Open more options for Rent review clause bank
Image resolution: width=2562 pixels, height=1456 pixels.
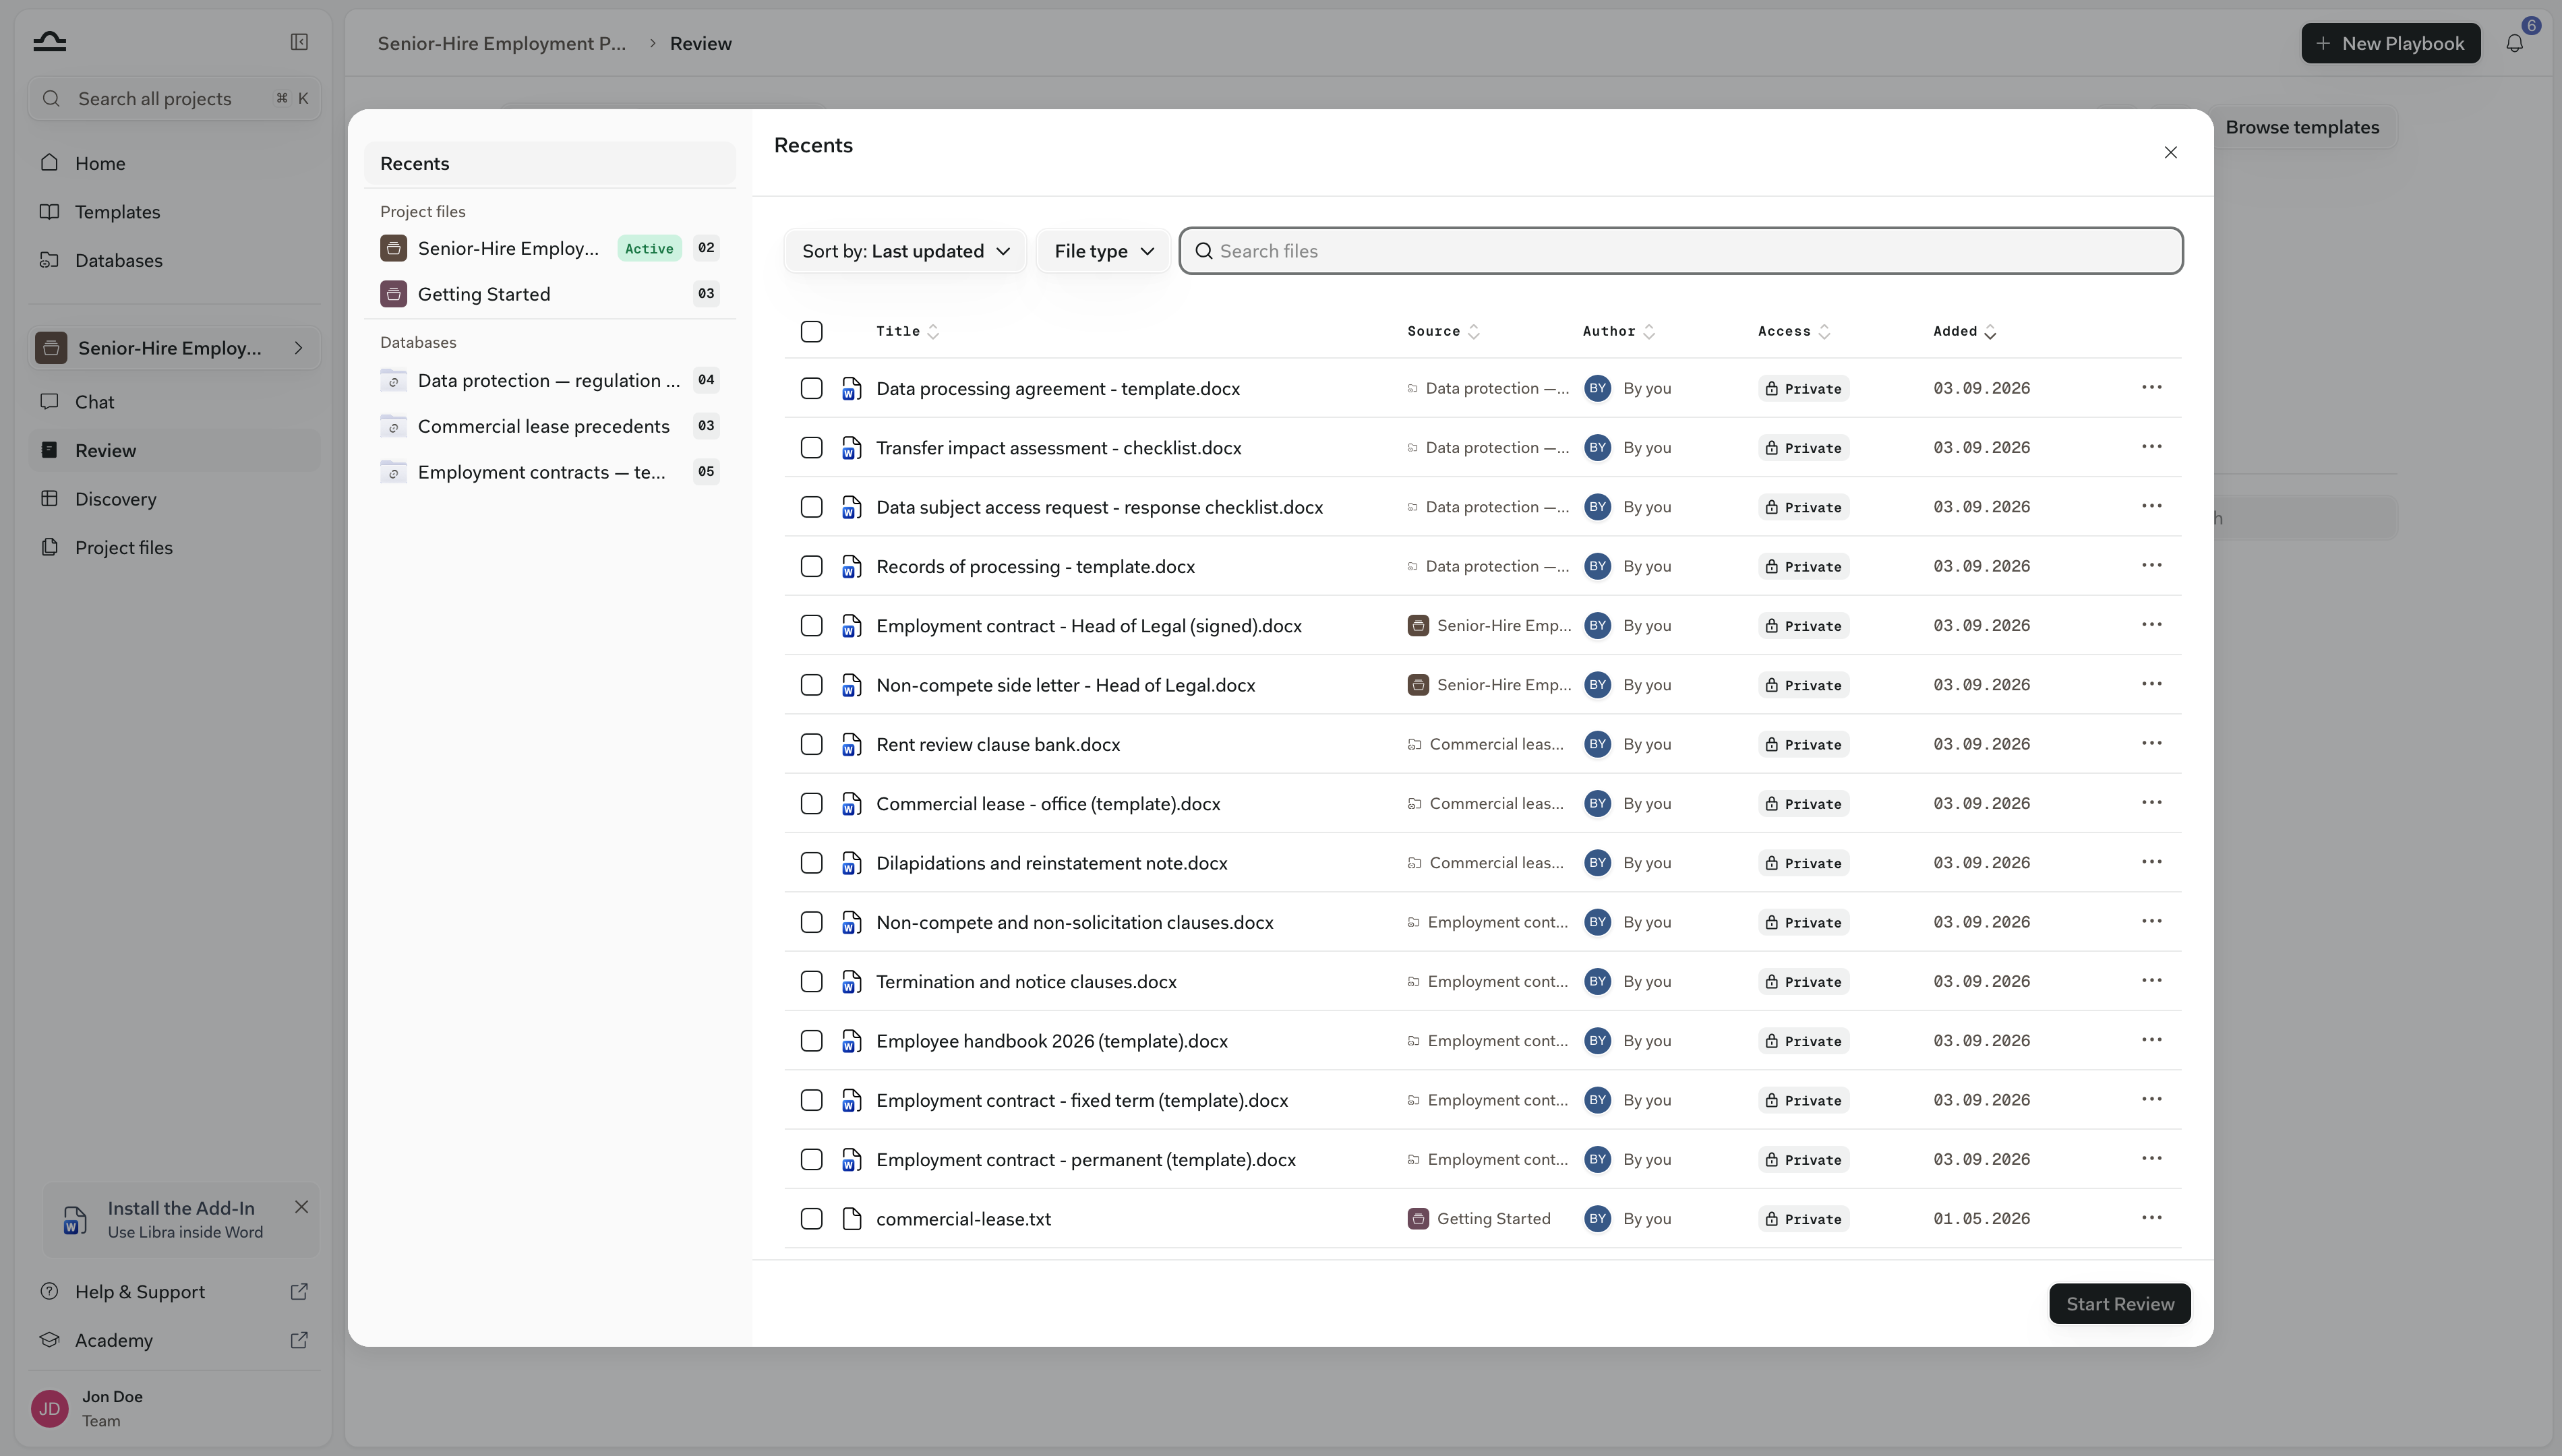click(x=2152, y=743)
